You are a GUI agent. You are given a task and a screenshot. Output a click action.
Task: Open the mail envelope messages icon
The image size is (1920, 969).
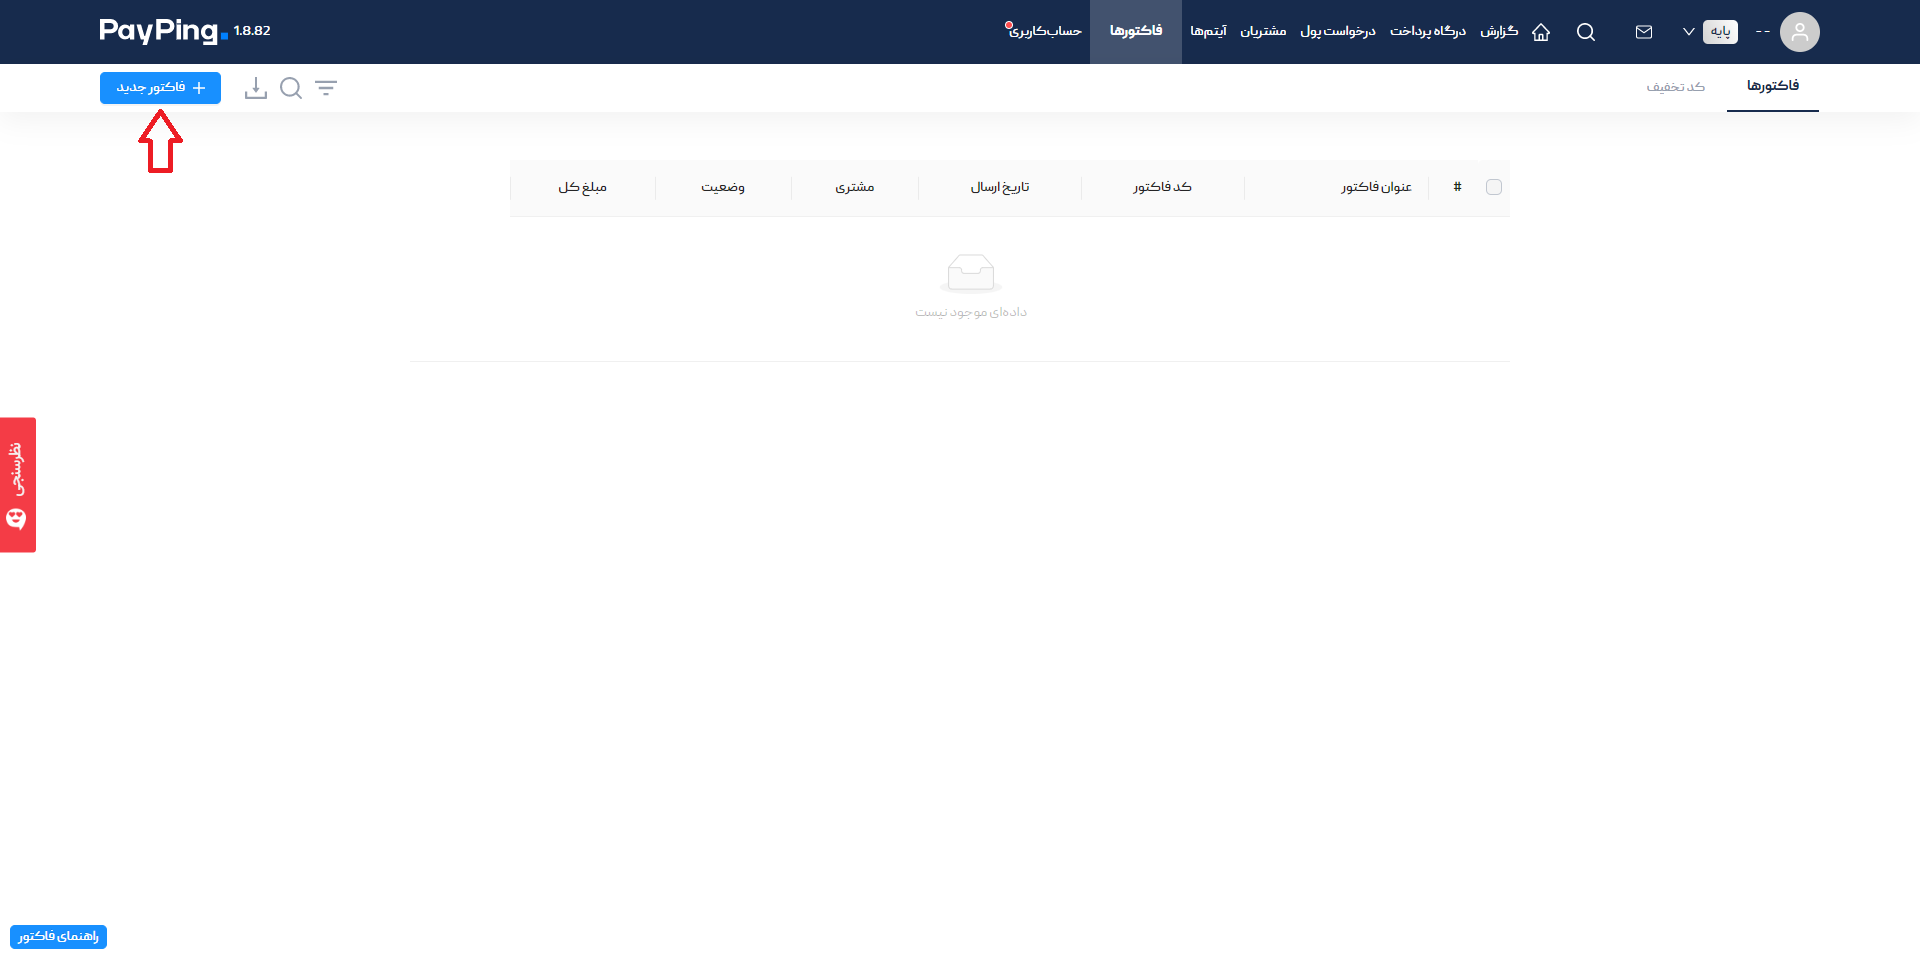pos(1644,32)
